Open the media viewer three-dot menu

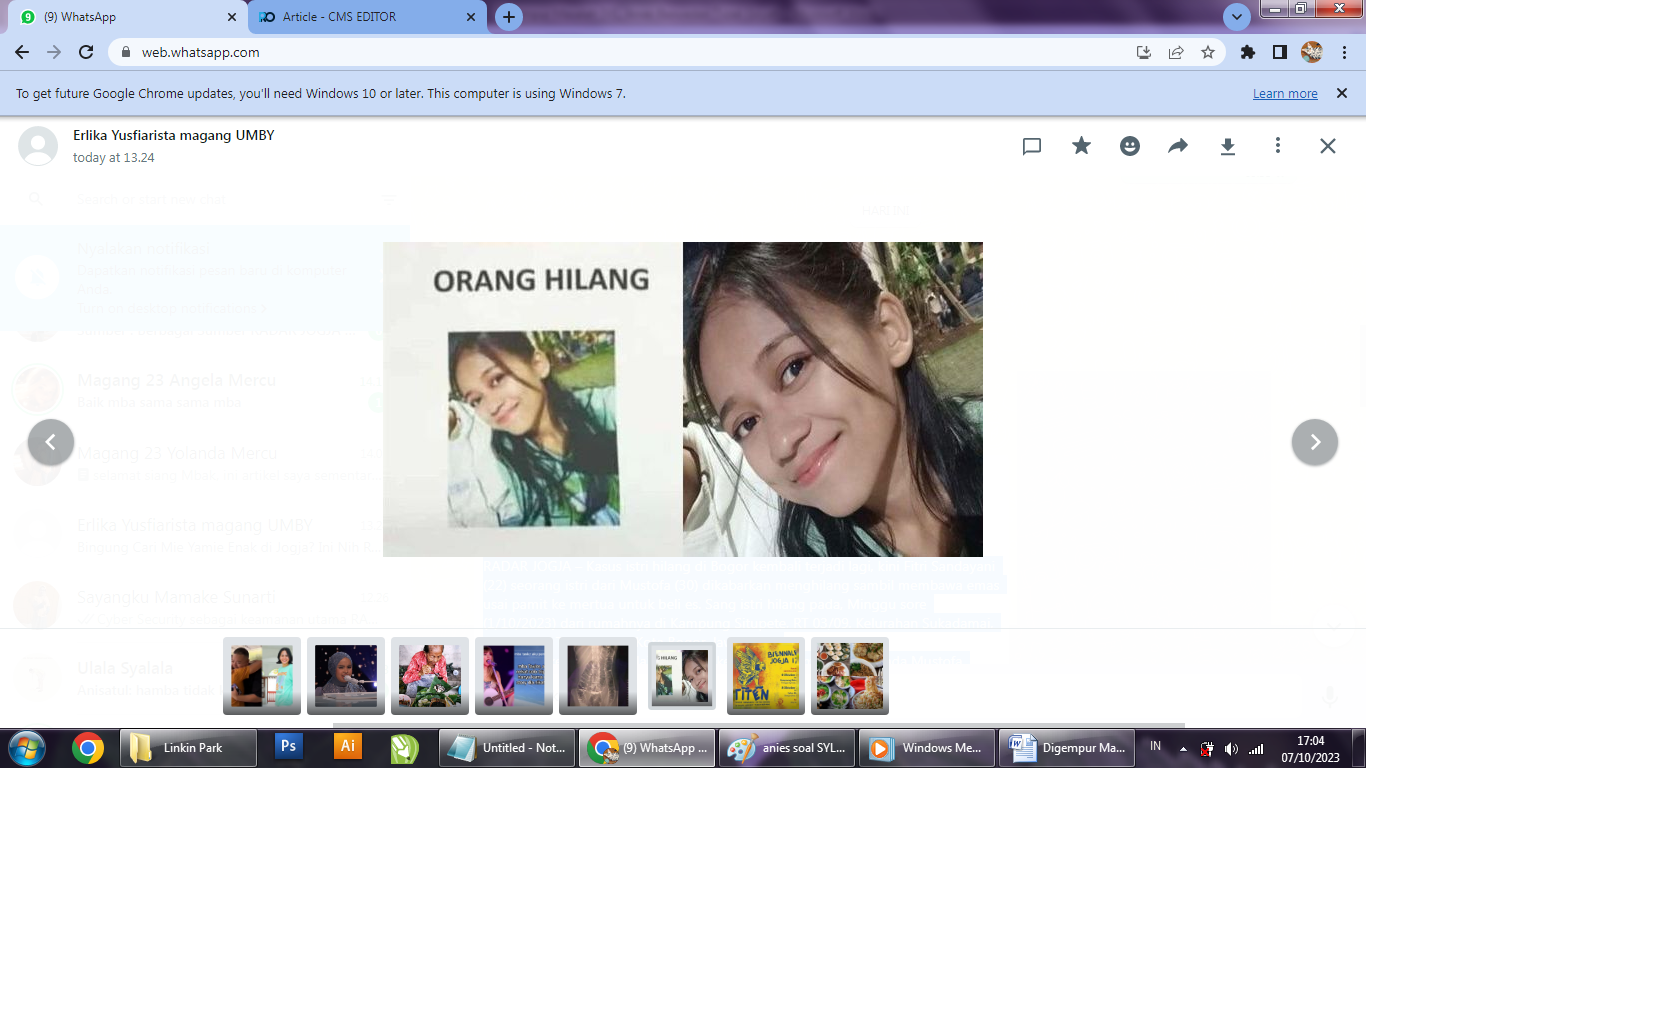tap(1277, 146)
